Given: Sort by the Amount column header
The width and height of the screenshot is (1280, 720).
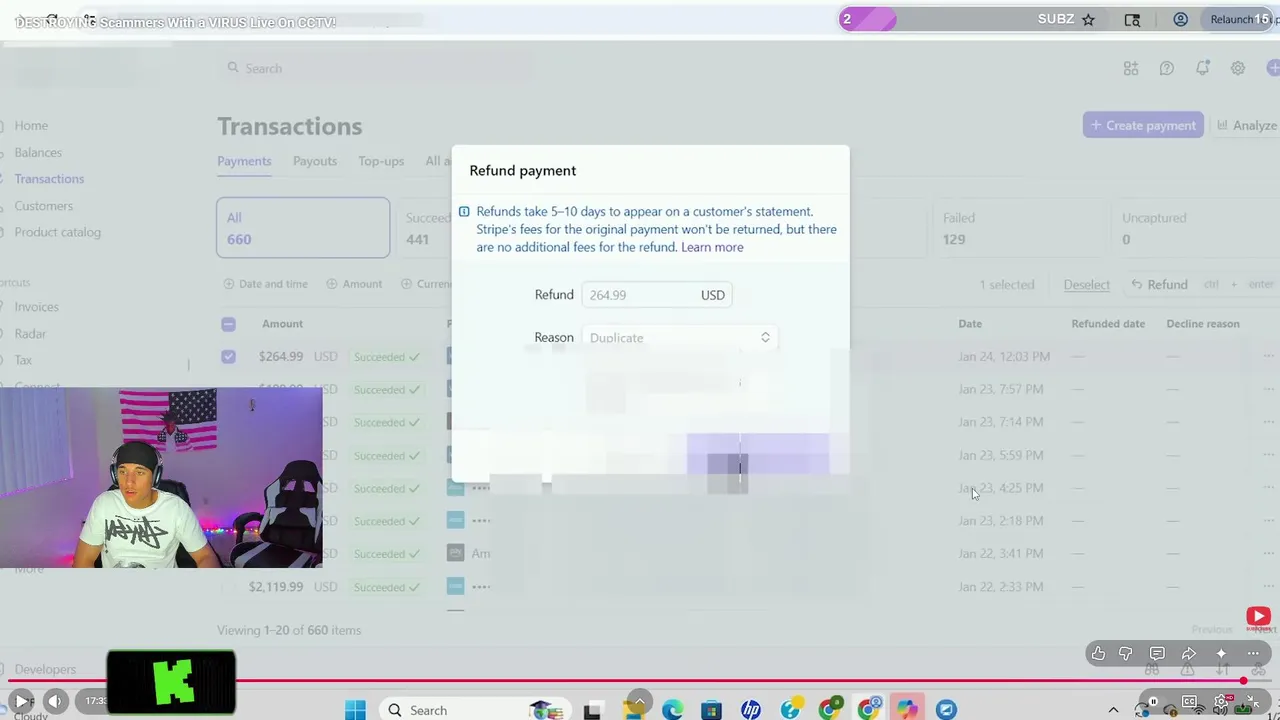Looking at the screenshot, I should click(282, 324).
